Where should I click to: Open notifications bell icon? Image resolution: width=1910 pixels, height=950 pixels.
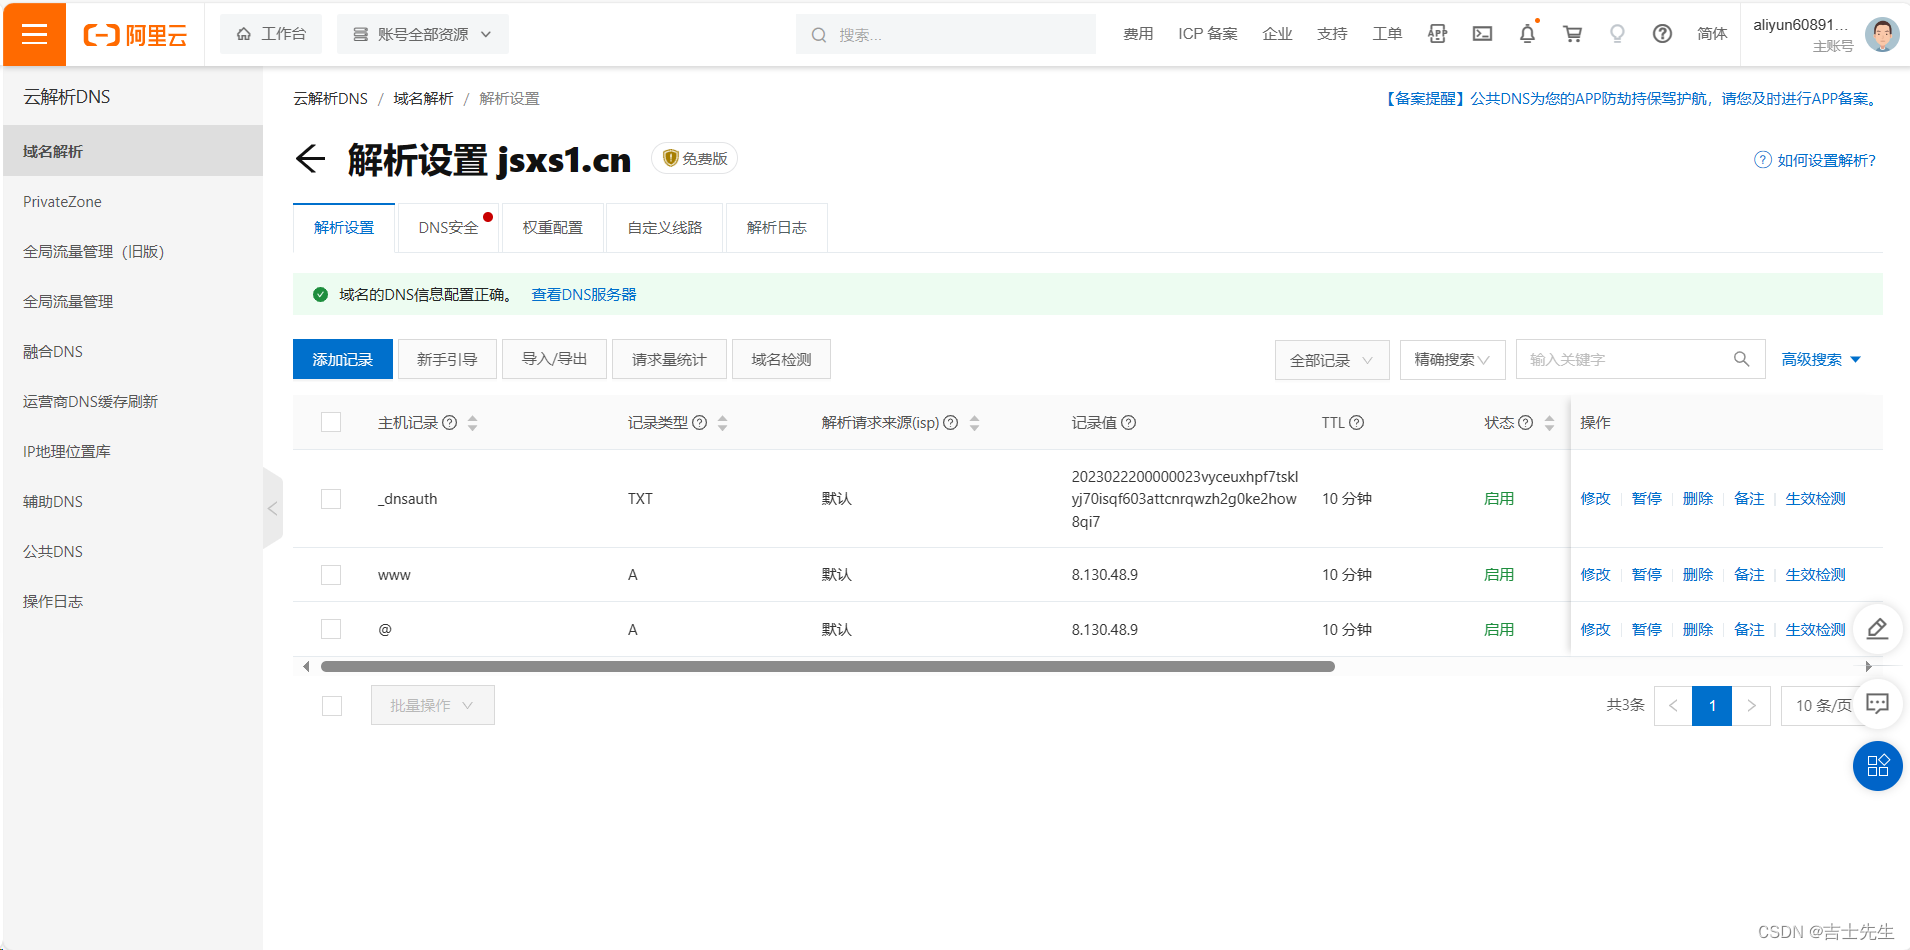click(1527, 34)
